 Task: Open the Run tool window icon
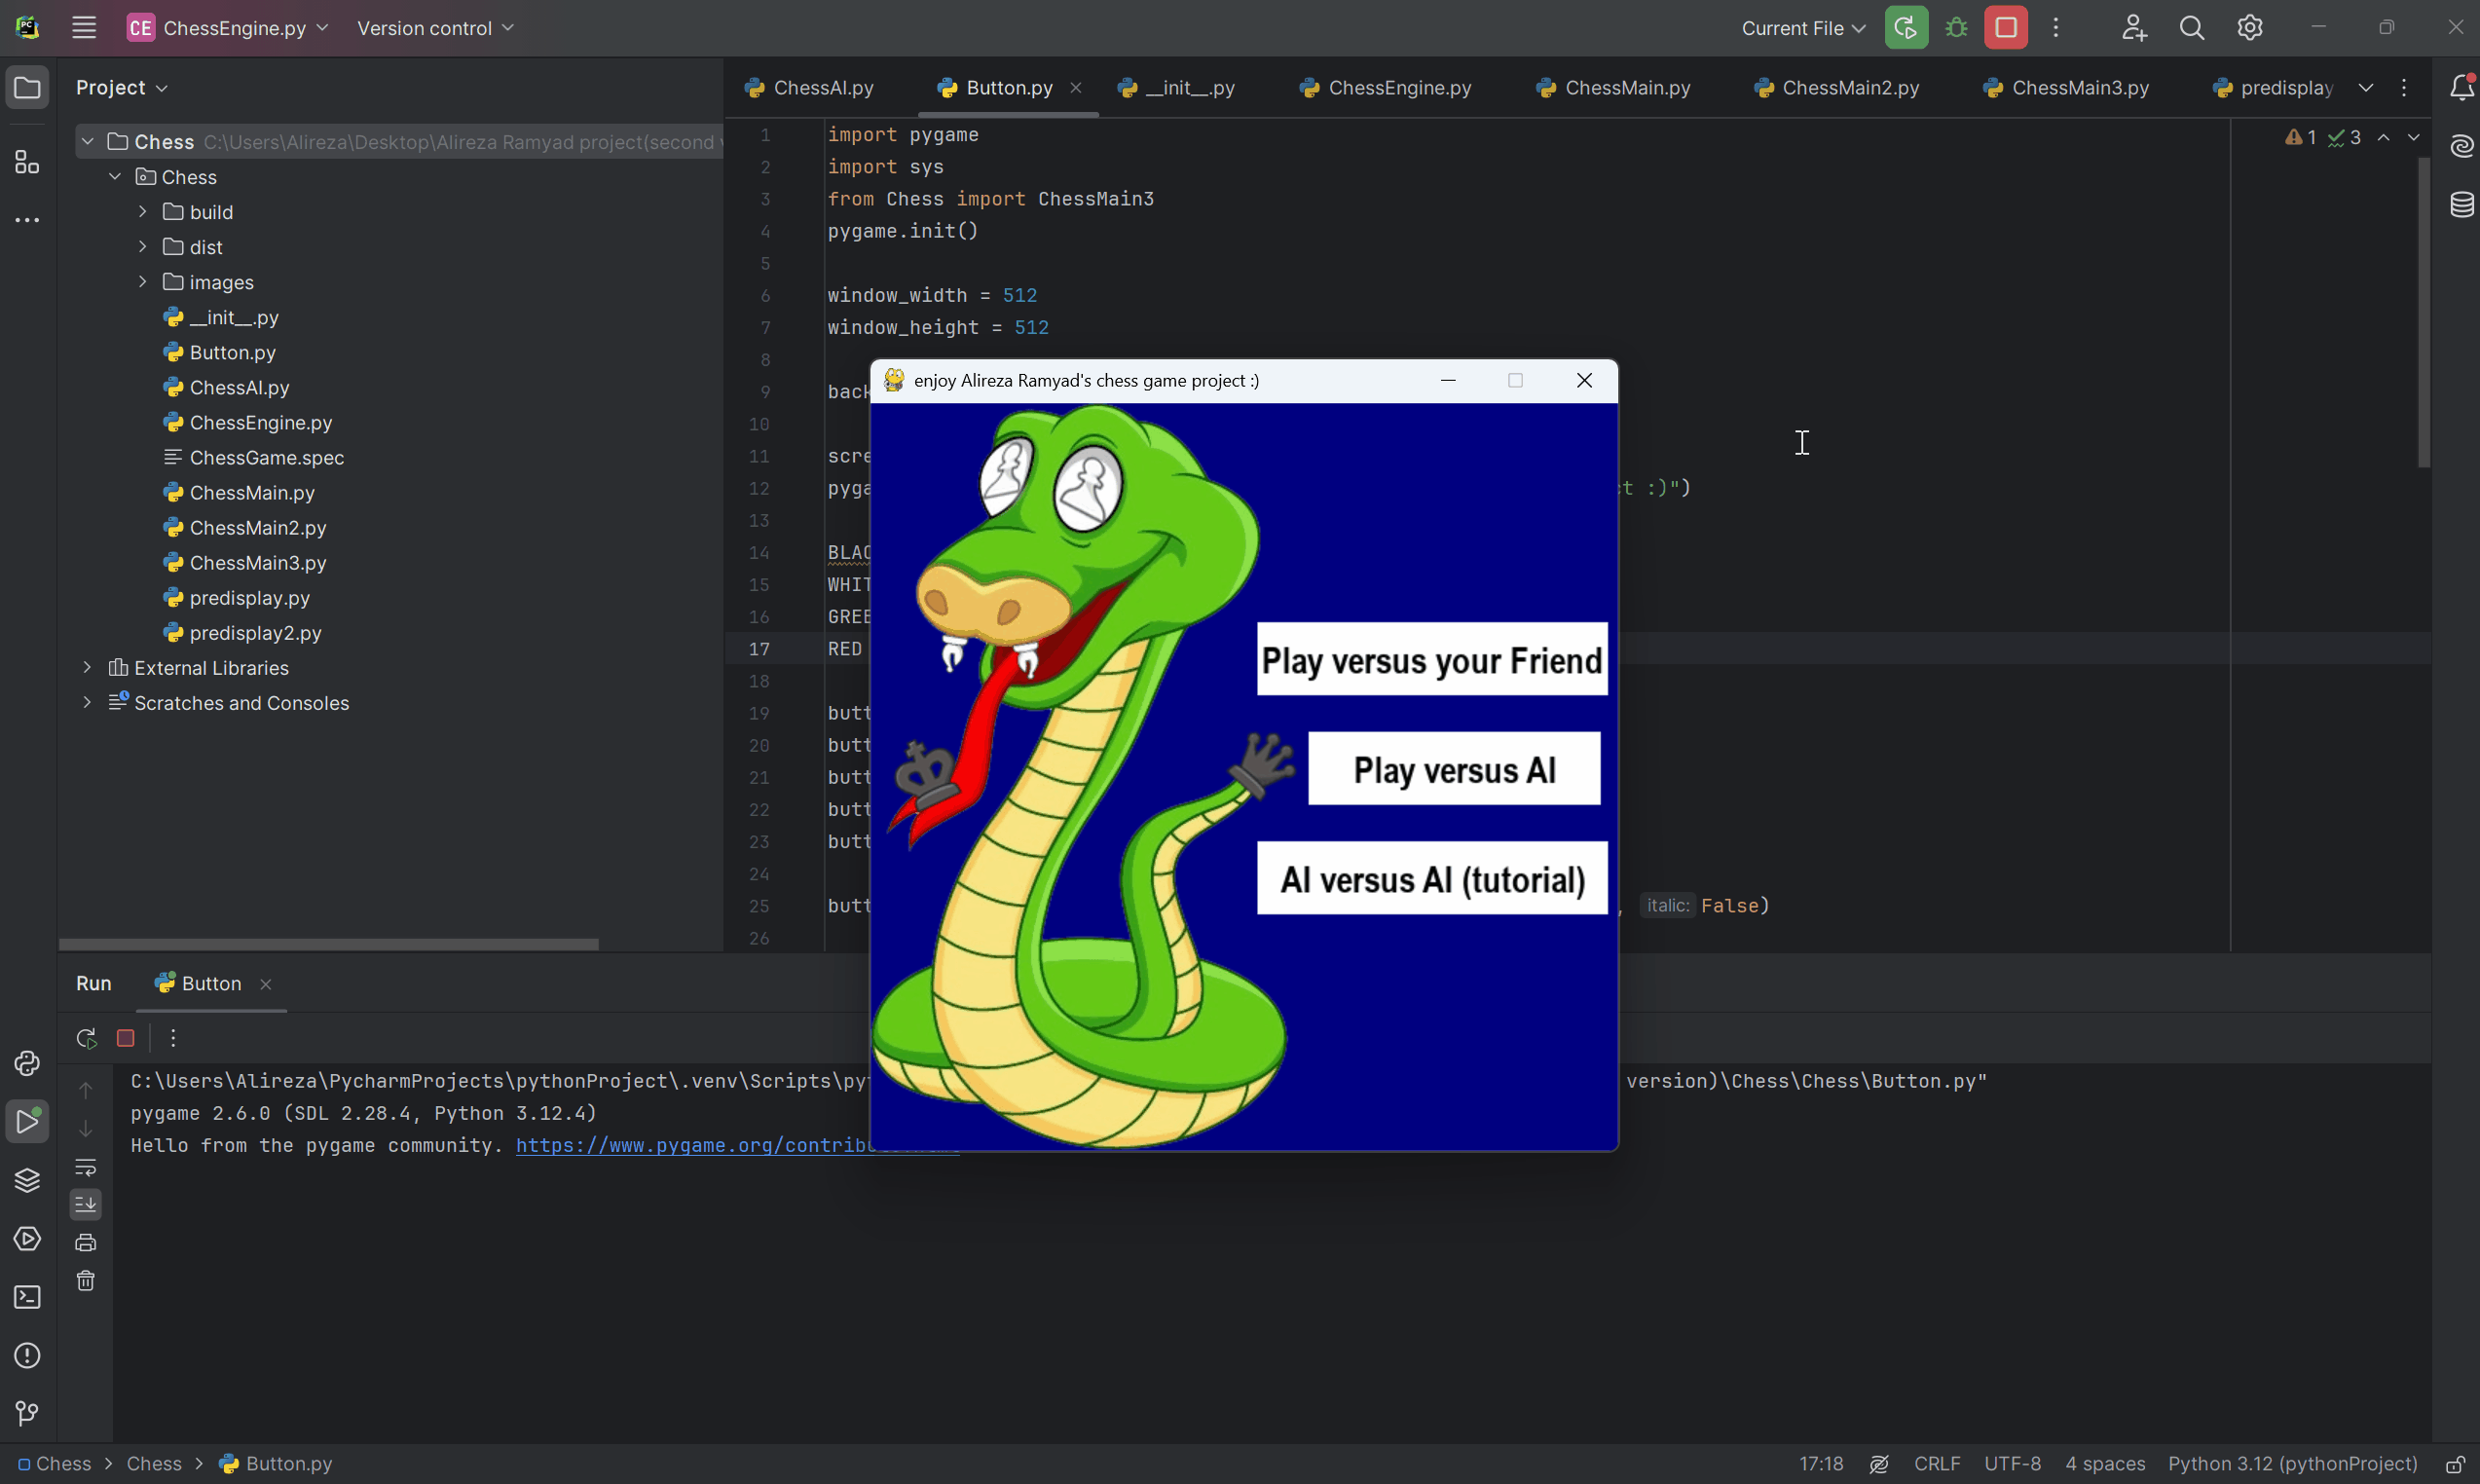point(27,1121)
